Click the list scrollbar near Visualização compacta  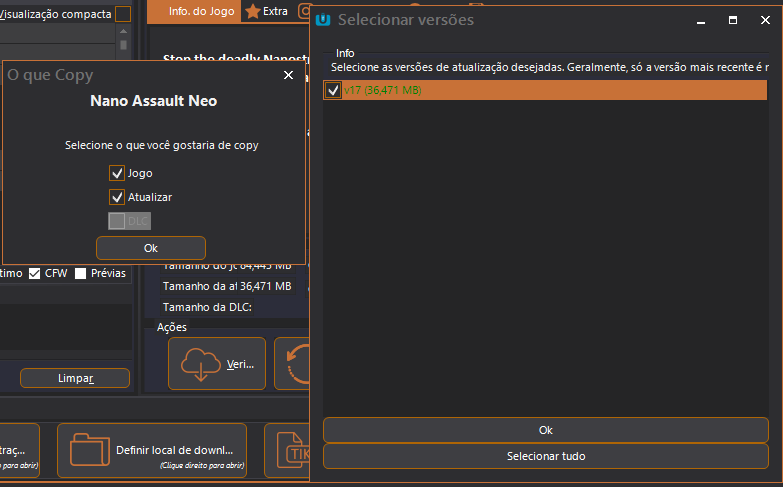tap(123, 43)
